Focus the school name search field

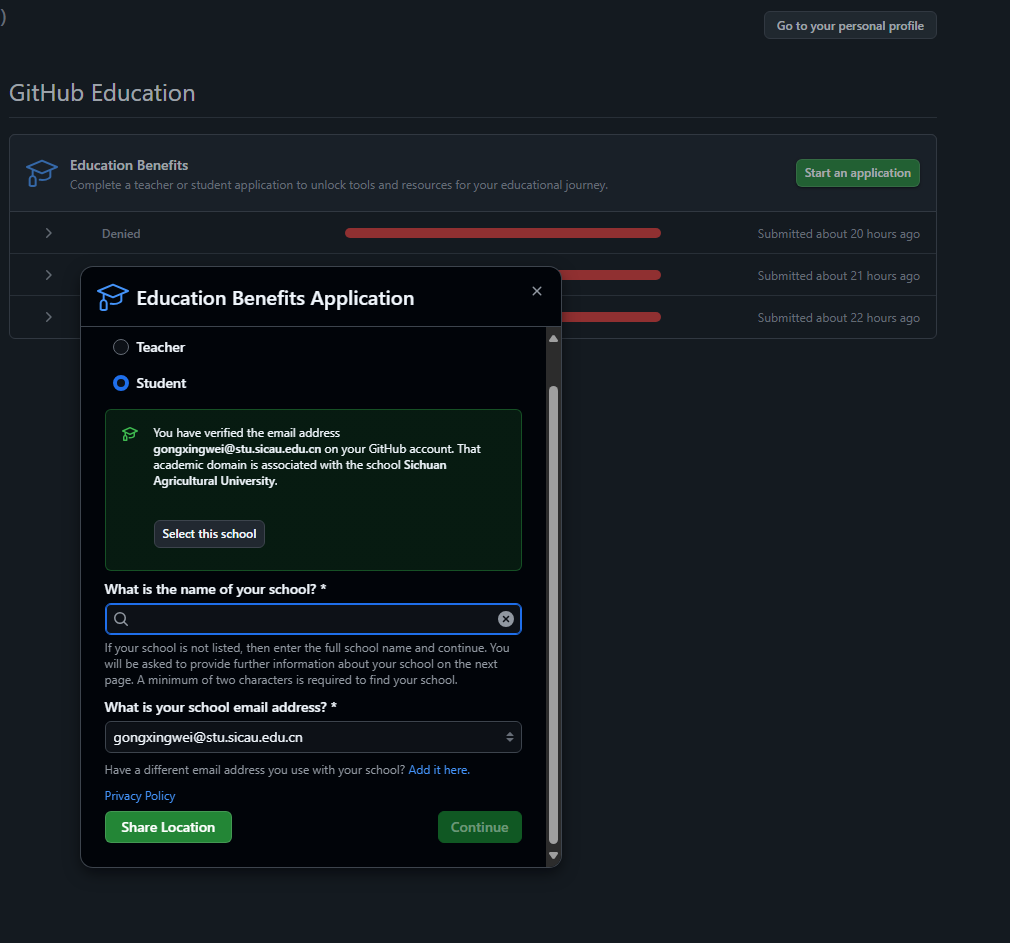(x=313, y=619)
